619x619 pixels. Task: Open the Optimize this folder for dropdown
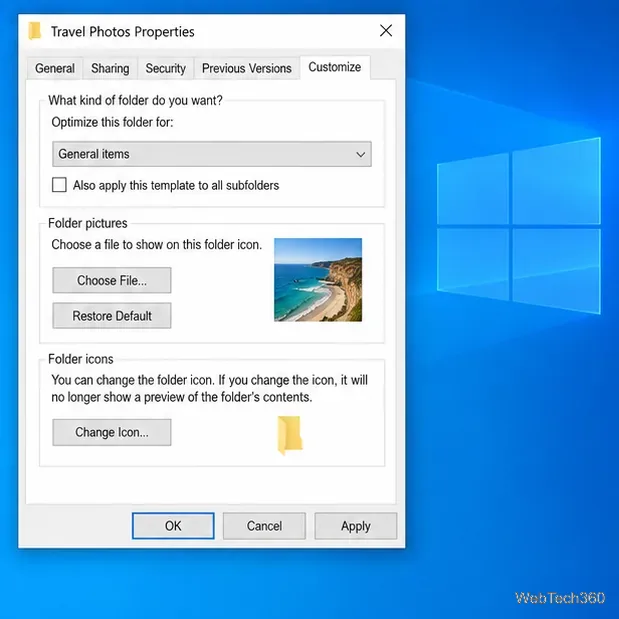(212, 154)
